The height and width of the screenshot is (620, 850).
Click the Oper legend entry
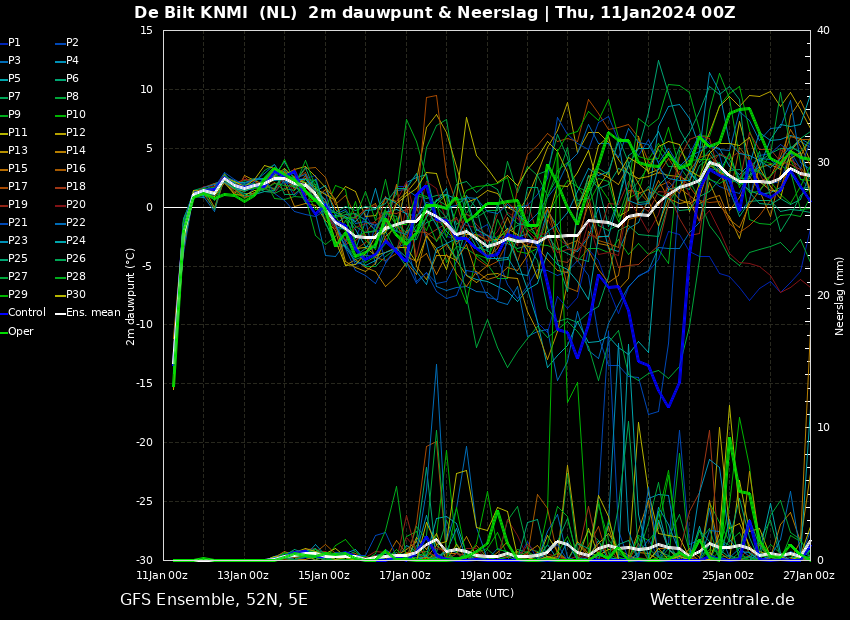(x=17, y=331)
